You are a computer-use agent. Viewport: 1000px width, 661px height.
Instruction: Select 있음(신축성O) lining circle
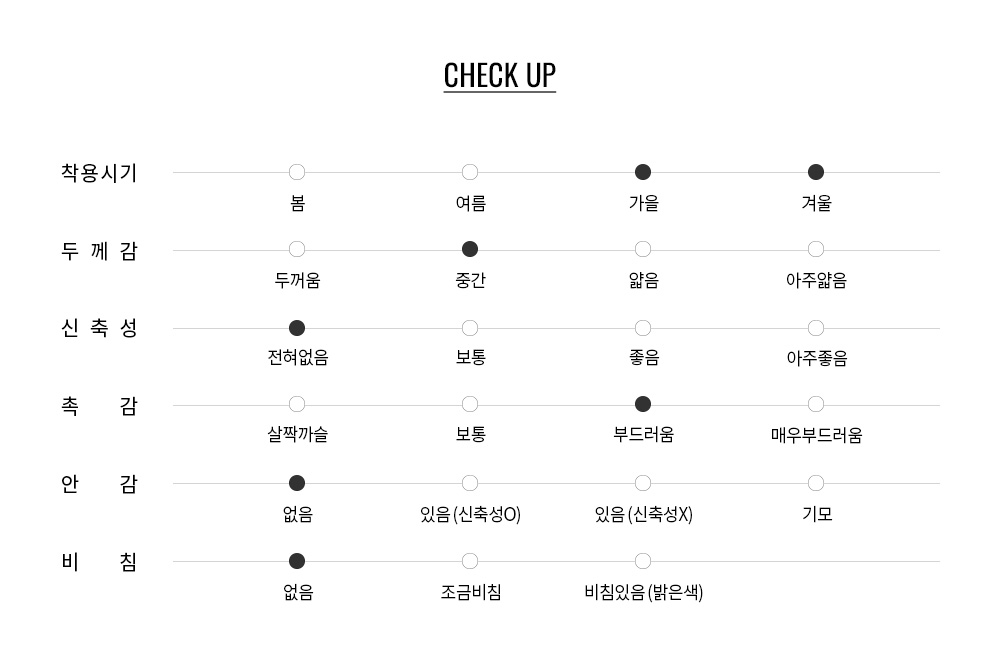click(470, 483)
